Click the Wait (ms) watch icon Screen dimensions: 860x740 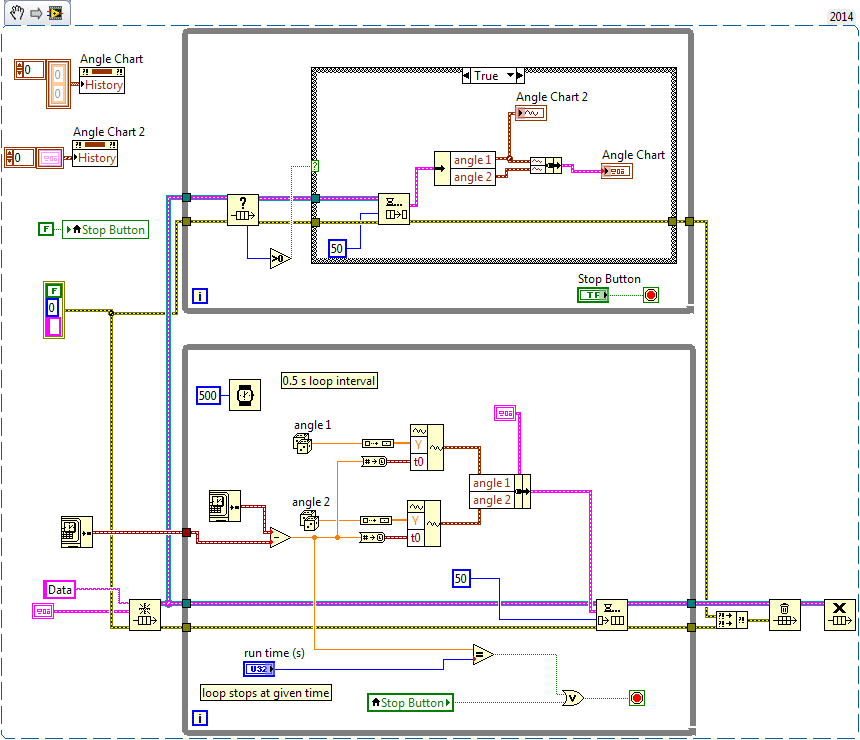pos(245,395)
